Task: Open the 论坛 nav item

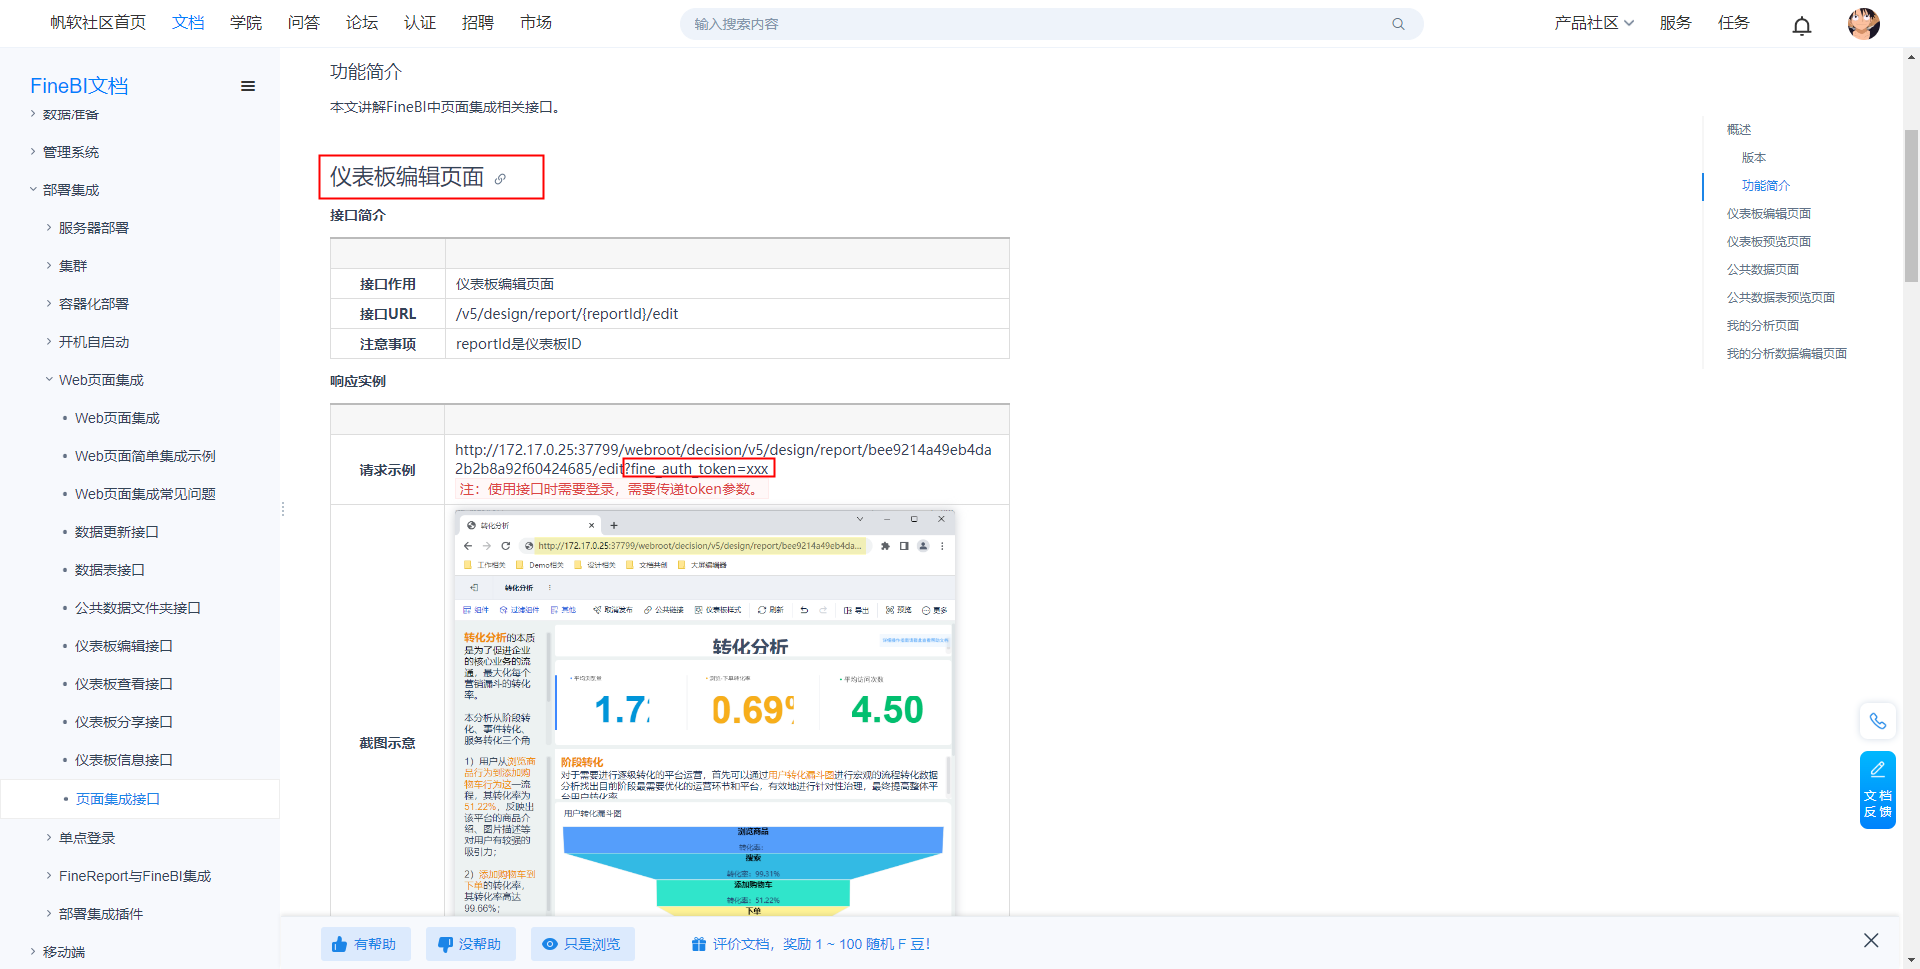Action: 362,23
